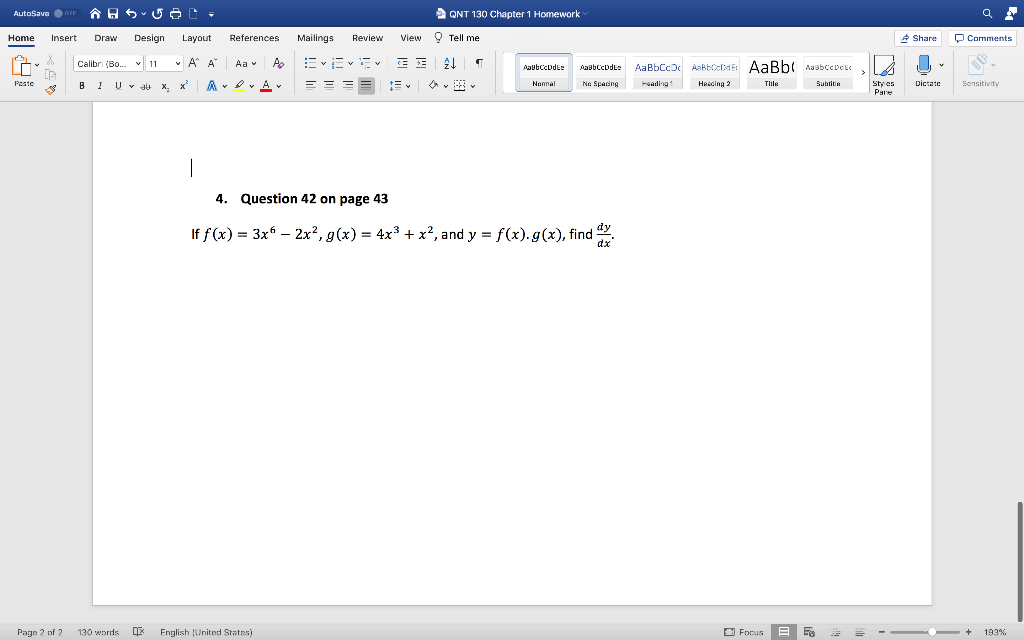Toggle bold formatting

click(x=82, y=86)
